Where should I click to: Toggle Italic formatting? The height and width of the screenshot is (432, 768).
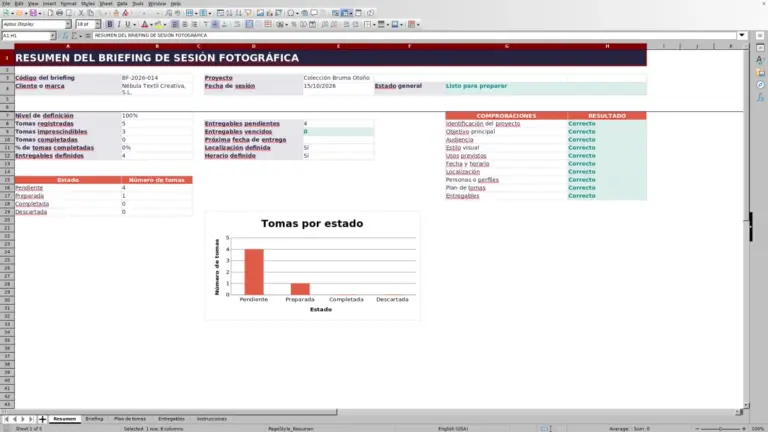point(119,24)
